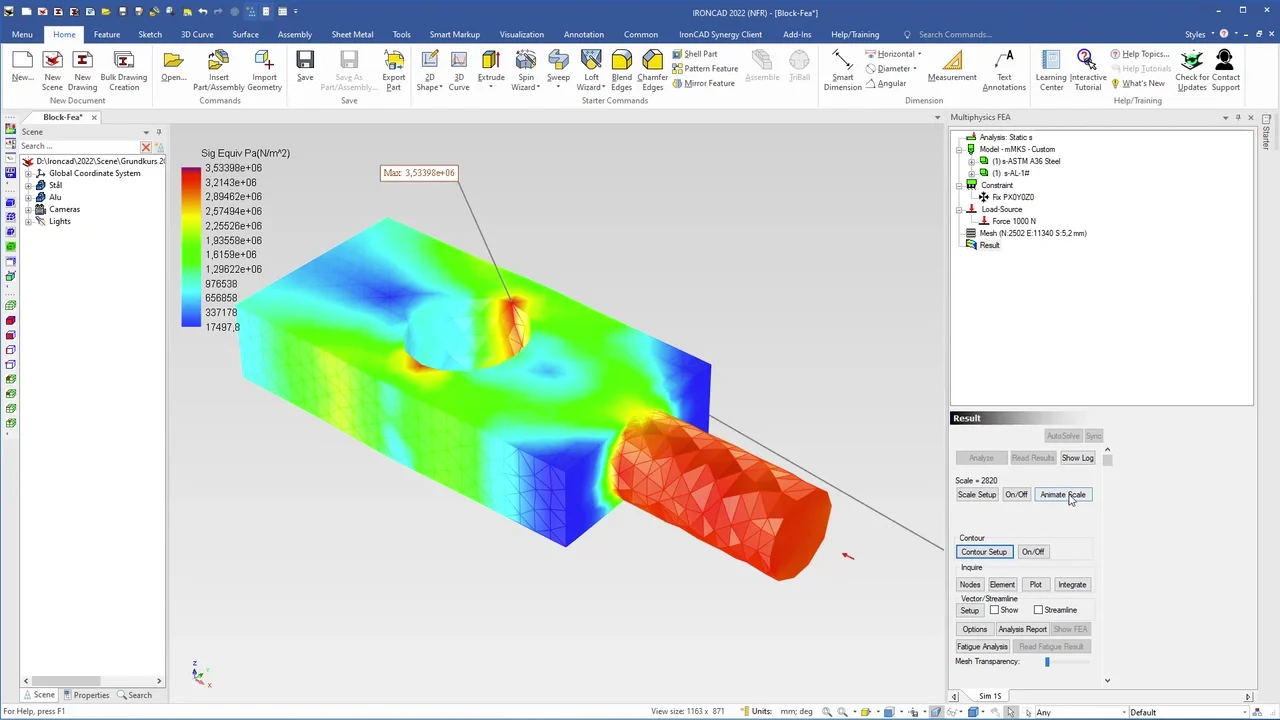Expand the Global Coordinate System node
The image size is (1280, 720).
click(28, 174)
